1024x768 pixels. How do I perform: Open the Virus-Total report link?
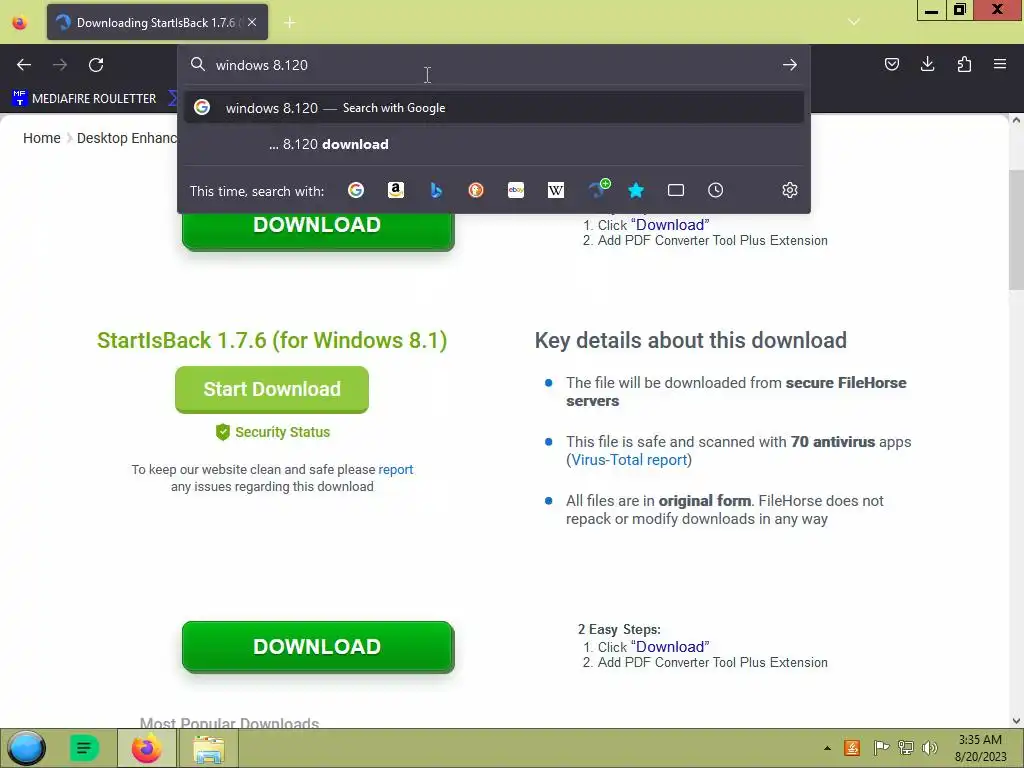(630, 460)
